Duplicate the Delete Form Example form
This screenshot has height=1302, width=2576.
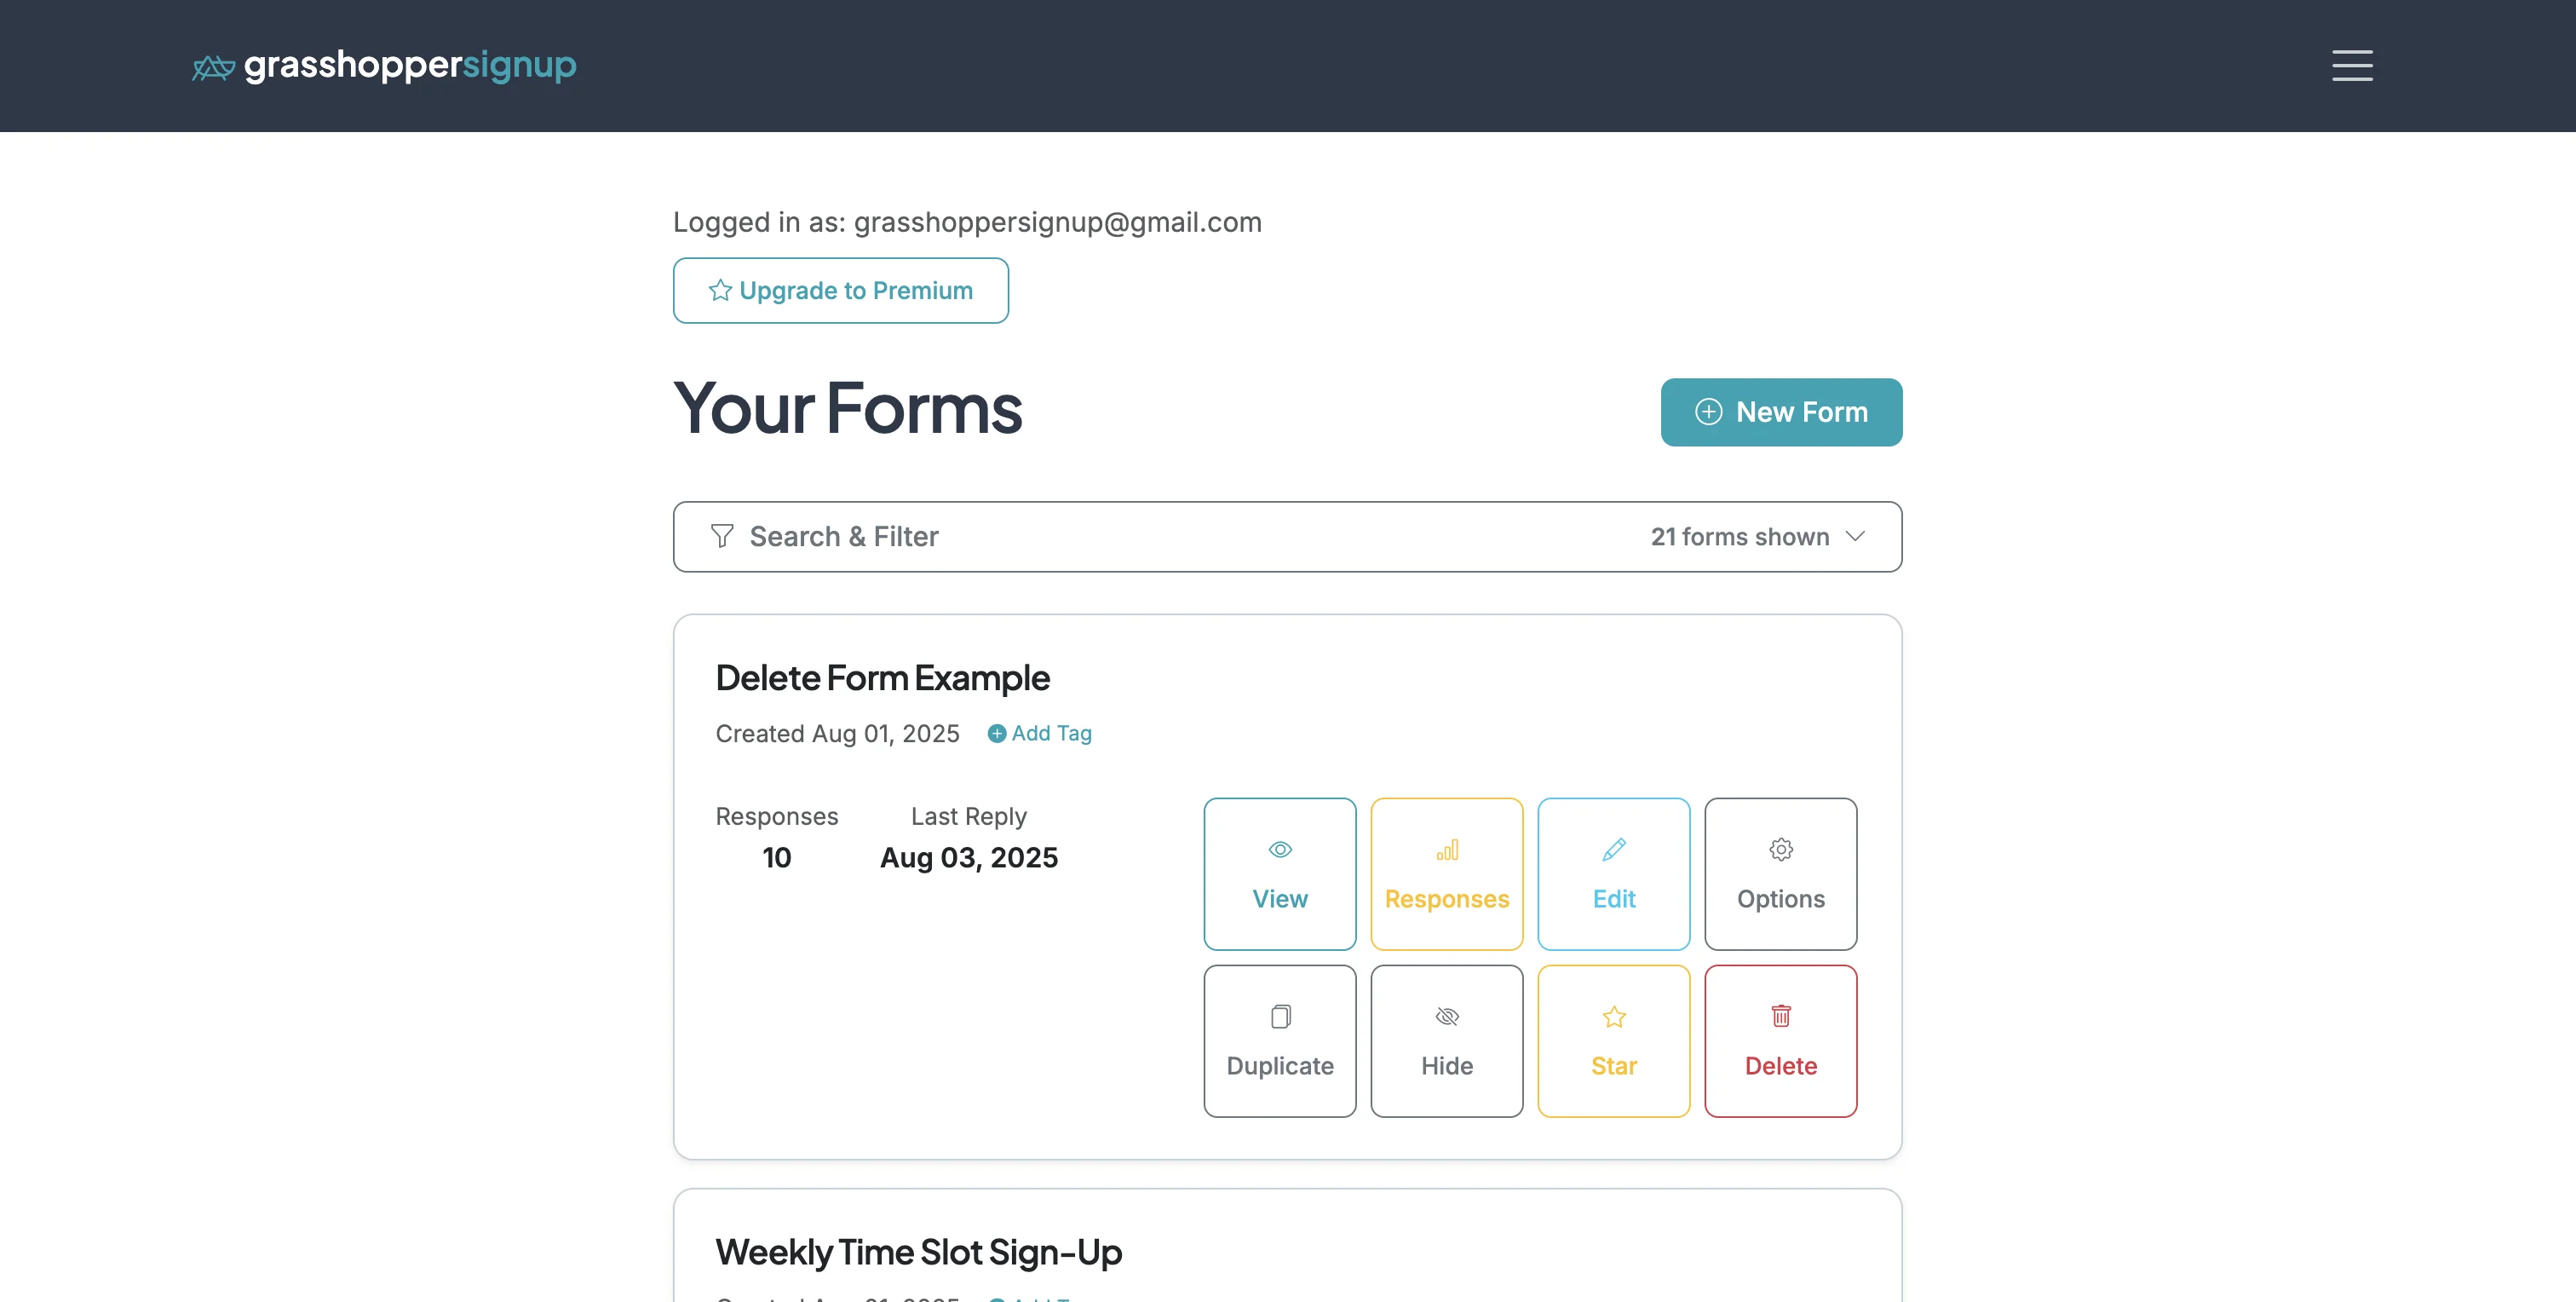1280,1040
